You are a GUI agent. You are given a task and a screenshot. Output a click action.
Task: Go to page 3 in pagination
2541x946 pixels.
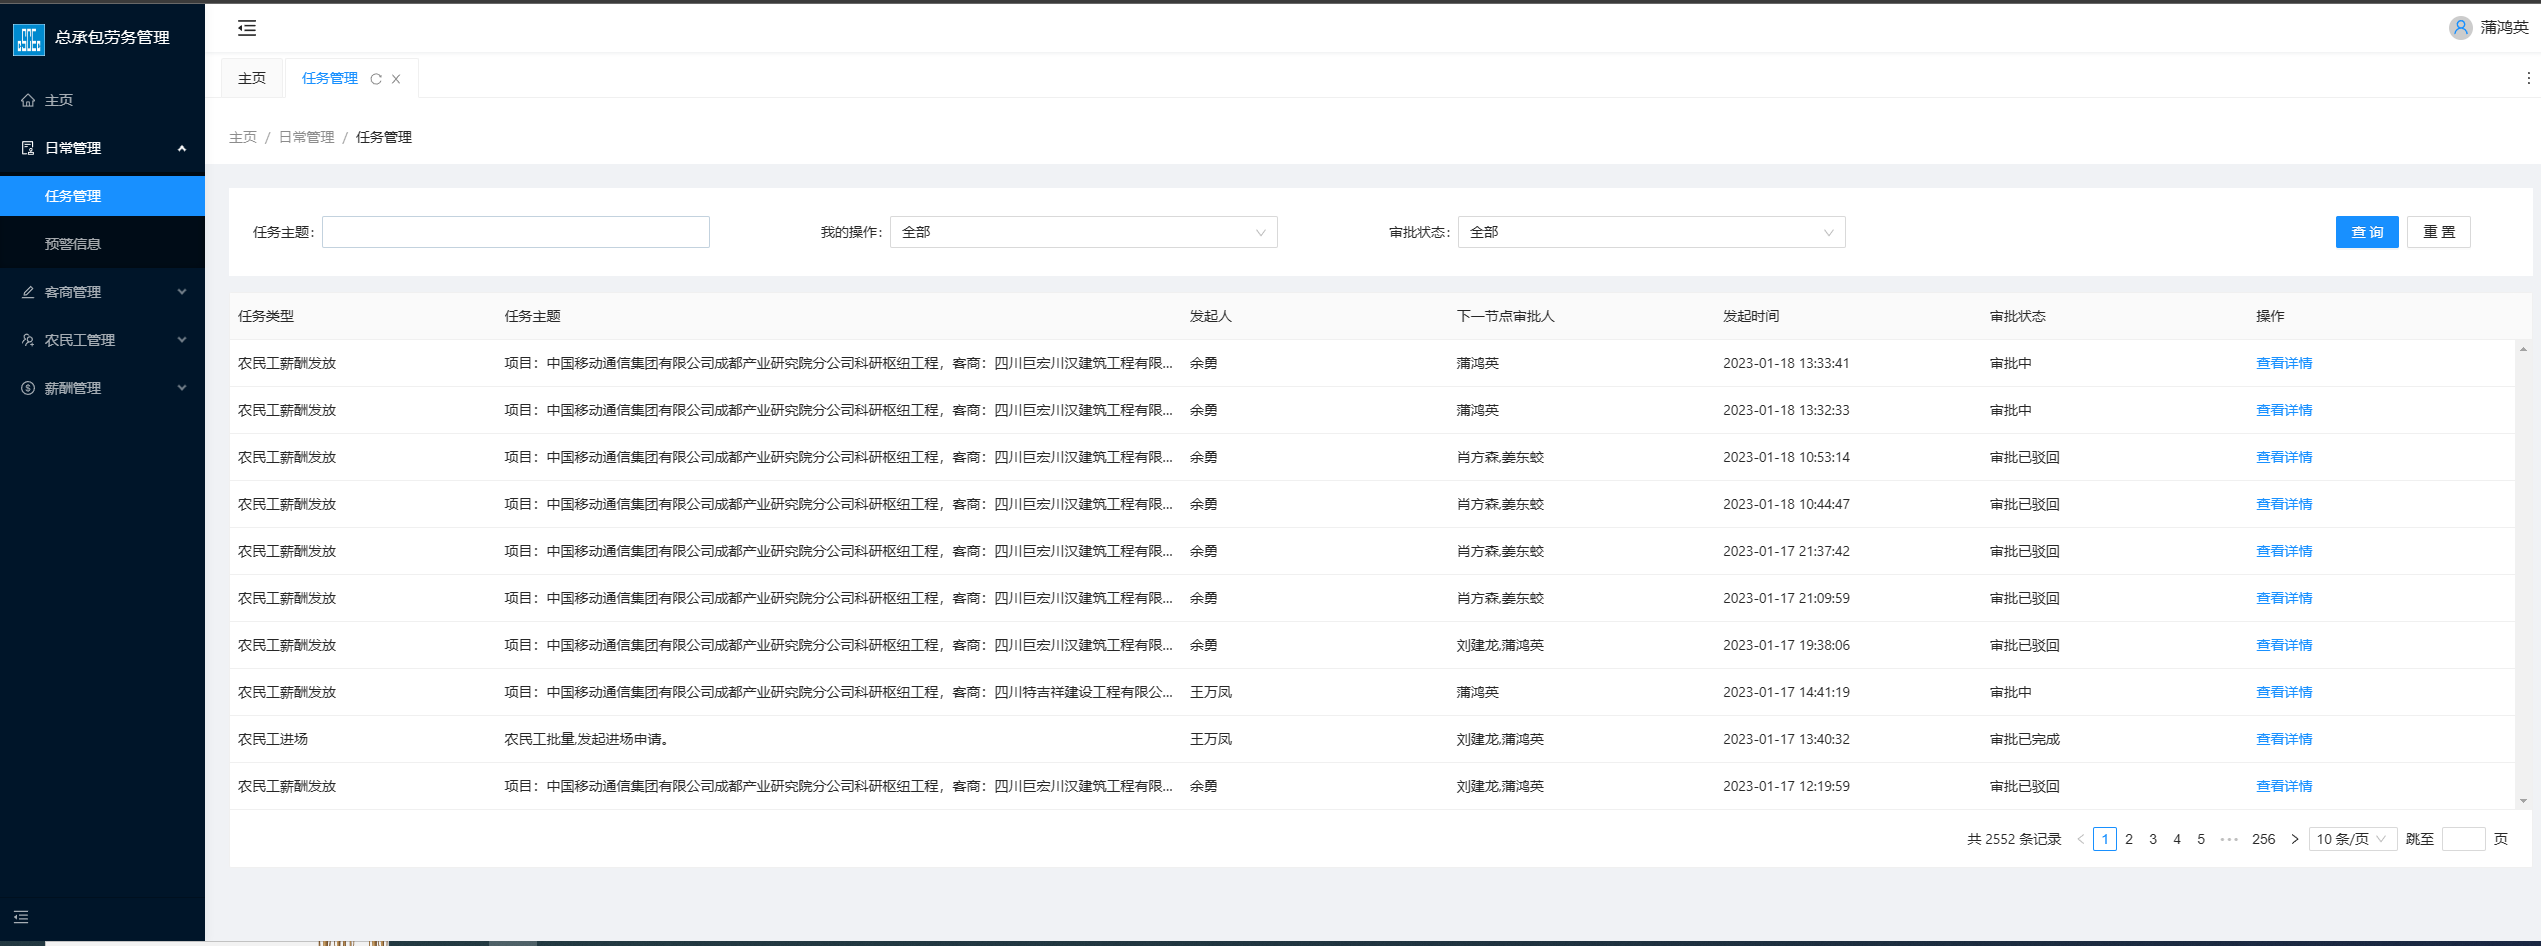tap(2153, 839)
